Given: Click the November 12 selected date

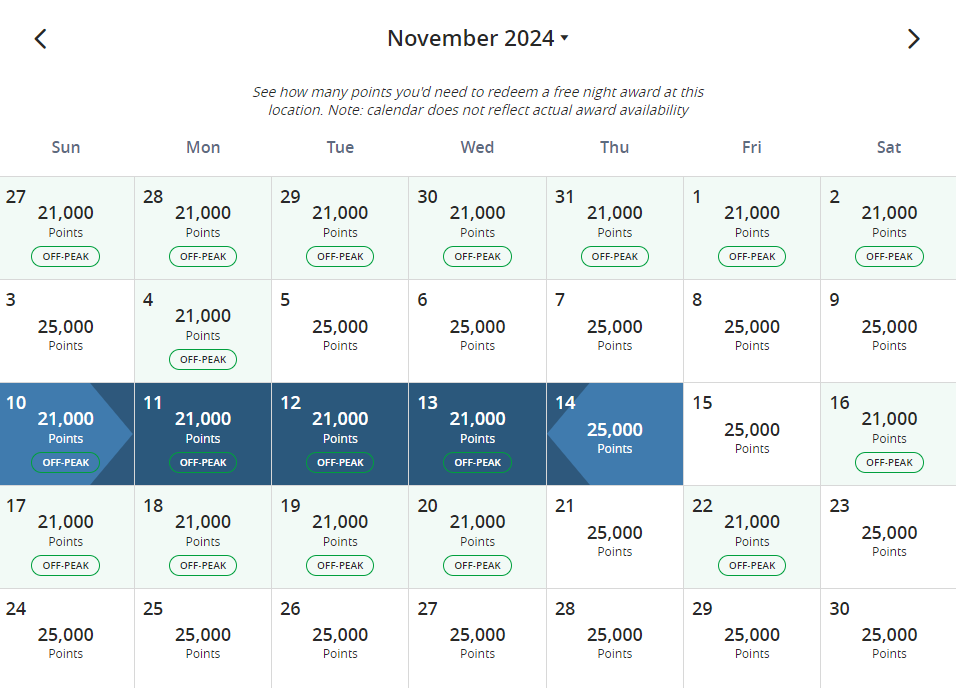Looking at the screenshot, I should (x=340, y=433).
